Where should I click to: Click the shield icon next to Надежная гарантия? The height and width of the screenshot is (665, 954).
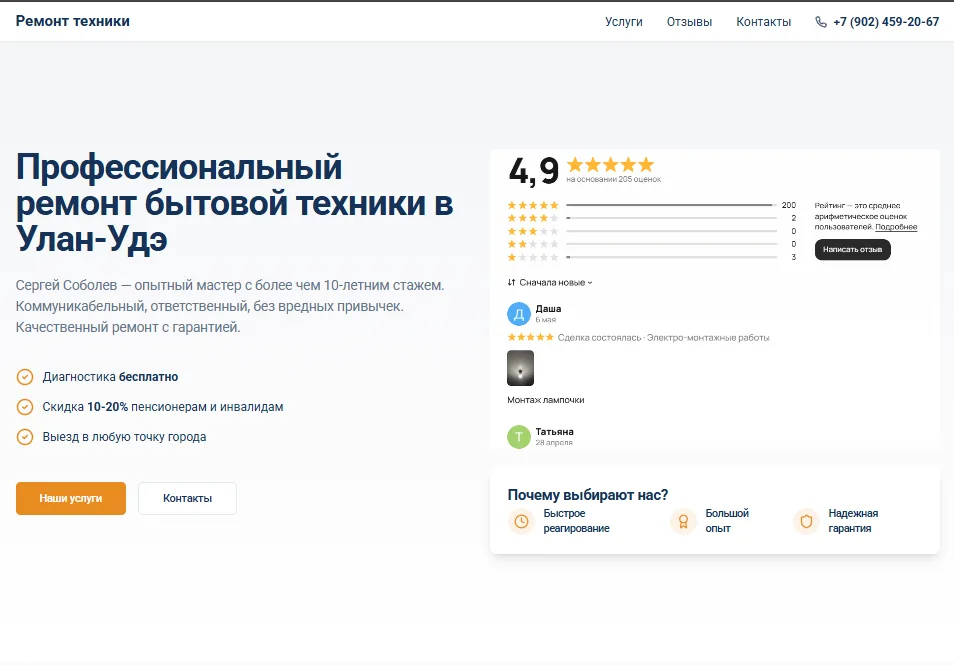(x=806, y=521)
